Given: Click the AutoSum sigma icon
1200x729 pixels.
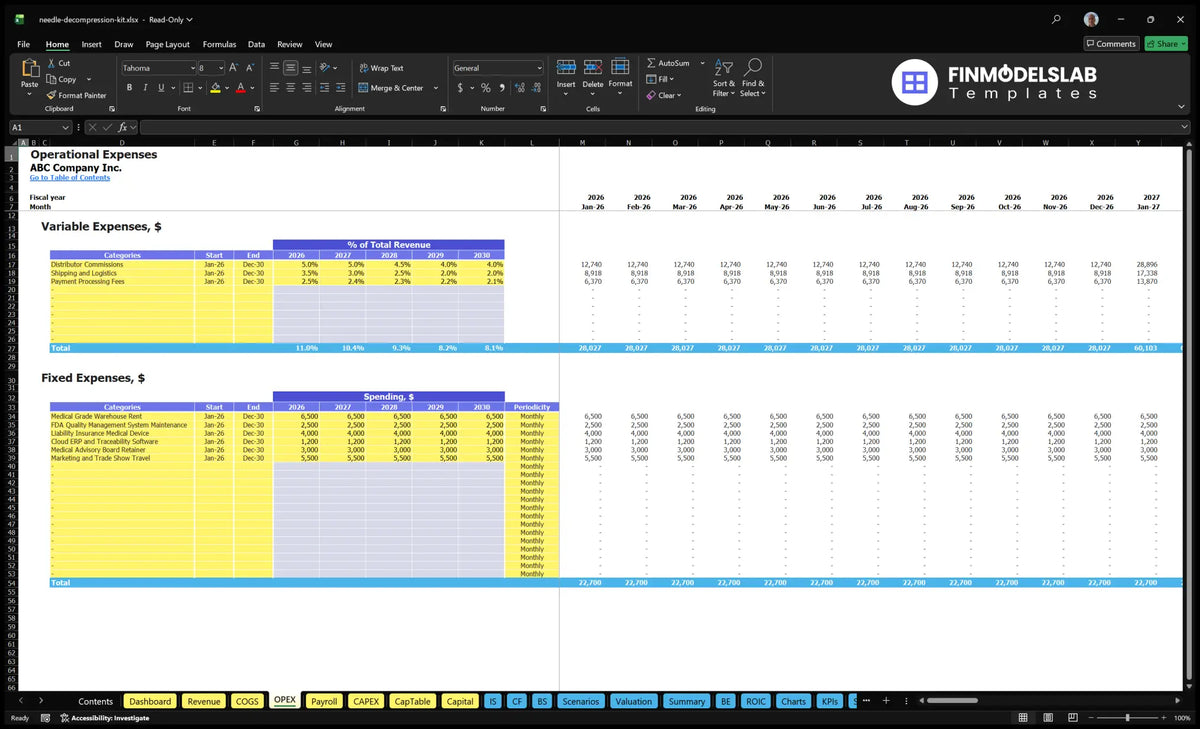Looking at the screenshot, I should 652,63.
